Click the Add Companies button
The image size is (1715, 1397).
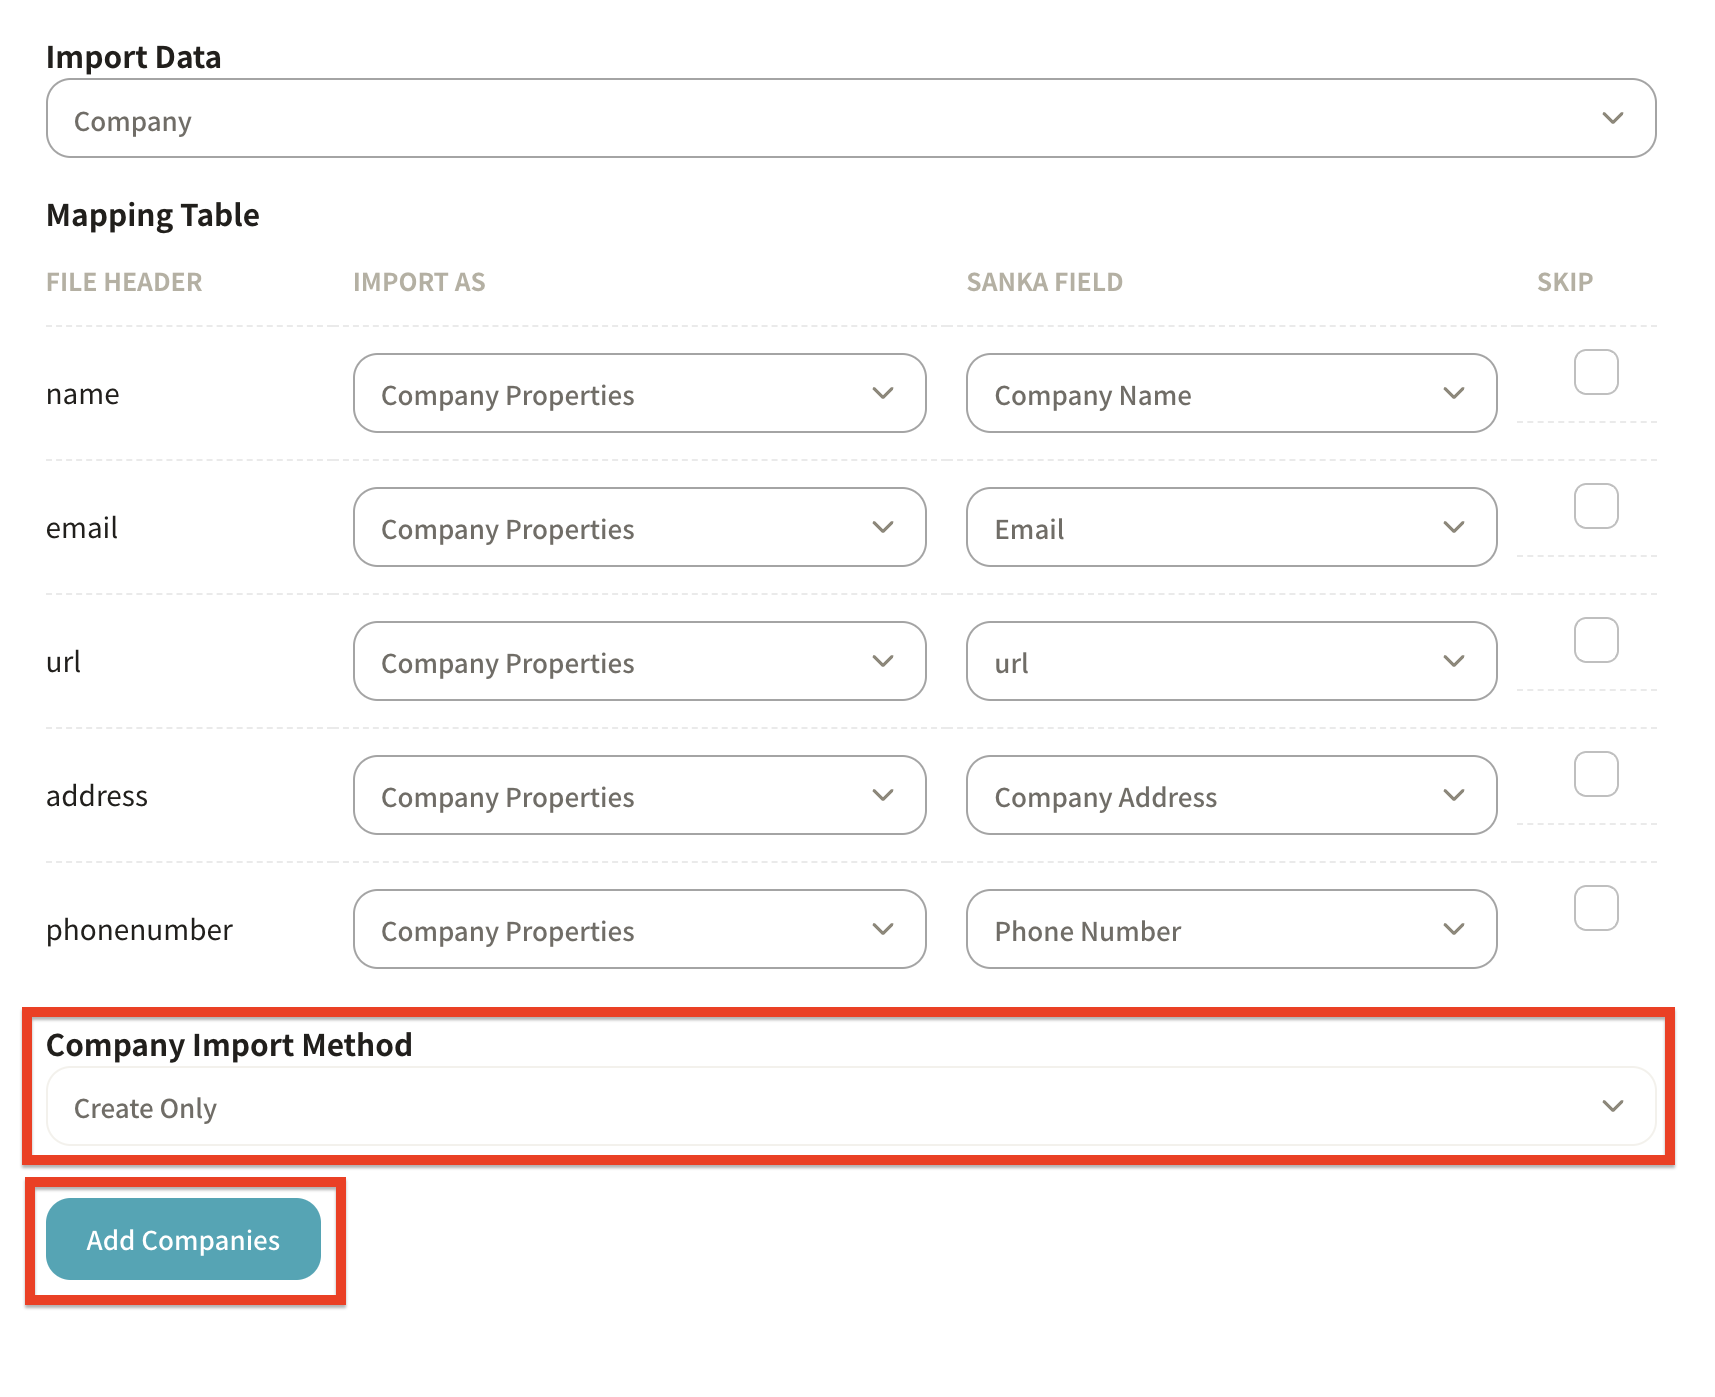click(183, 1239)
